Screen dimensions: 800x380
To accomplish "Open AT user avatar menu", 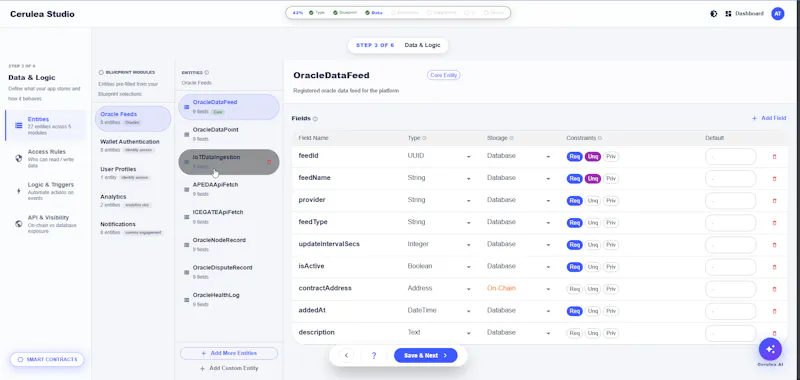I will 778,14.
